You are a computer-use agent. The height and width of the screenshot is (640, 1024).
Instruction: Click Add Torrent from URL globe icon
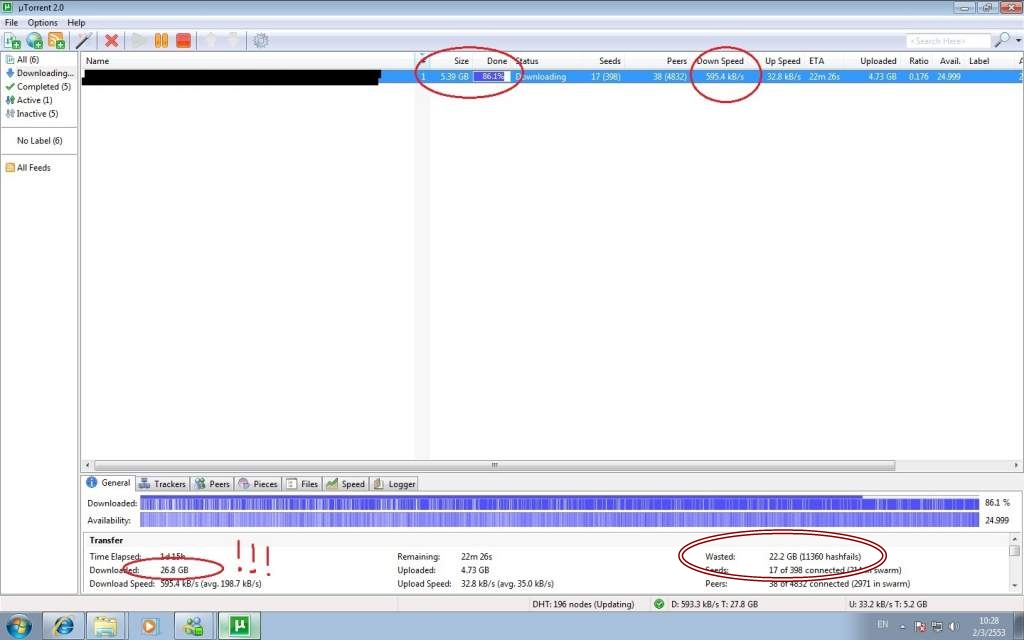pos(34,40)
